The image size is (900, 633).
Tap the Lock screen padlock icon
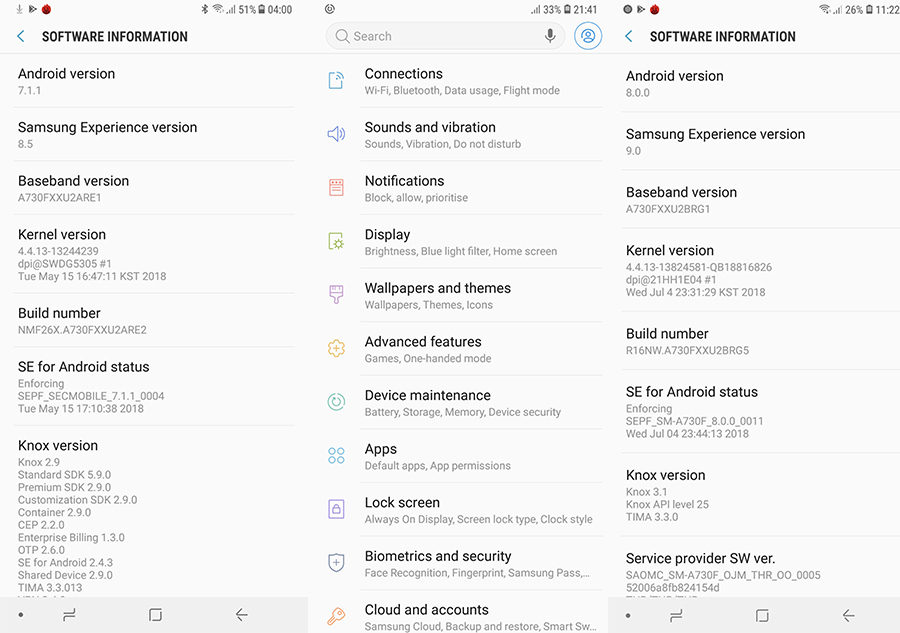337,509
